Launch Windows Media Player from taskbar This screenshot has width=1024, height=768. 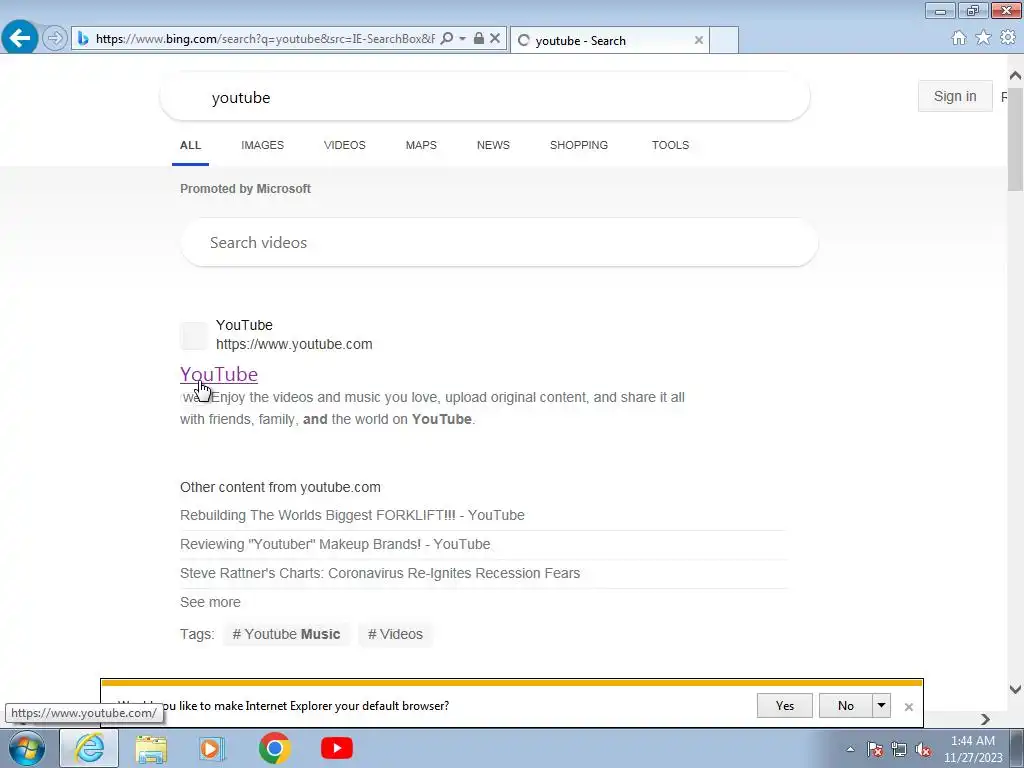(212, 748)
